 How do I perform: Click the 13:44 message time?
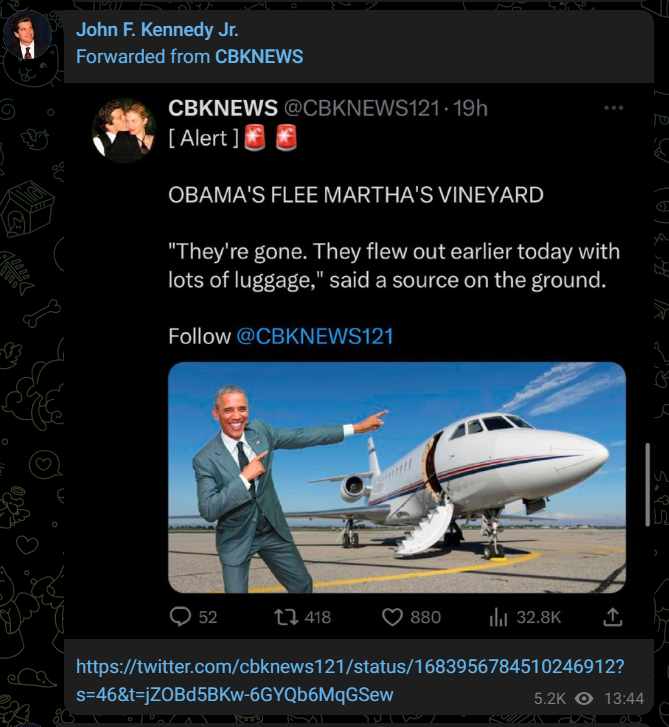tap(624, 698)
